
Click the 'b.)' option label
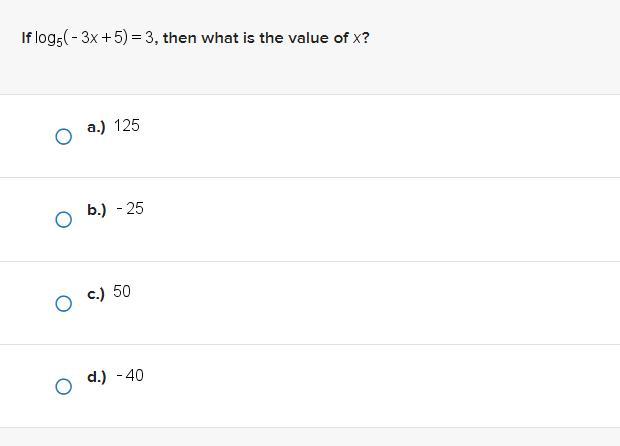(97, 210)
